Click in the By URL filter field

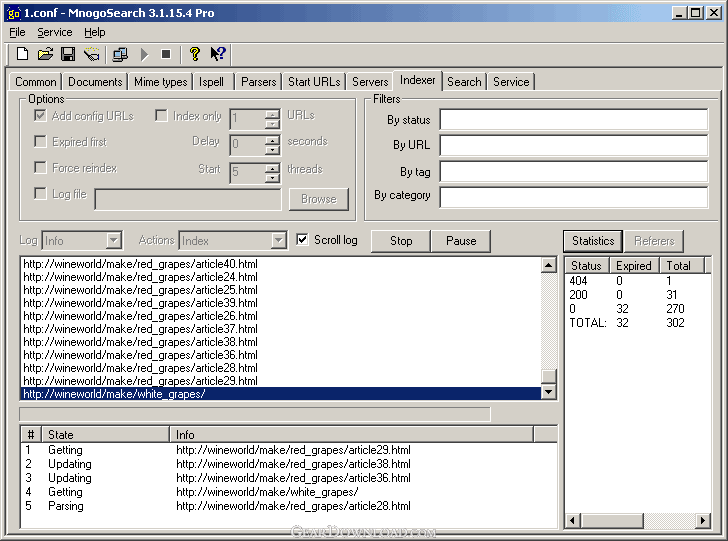click(x=573, y=146)
